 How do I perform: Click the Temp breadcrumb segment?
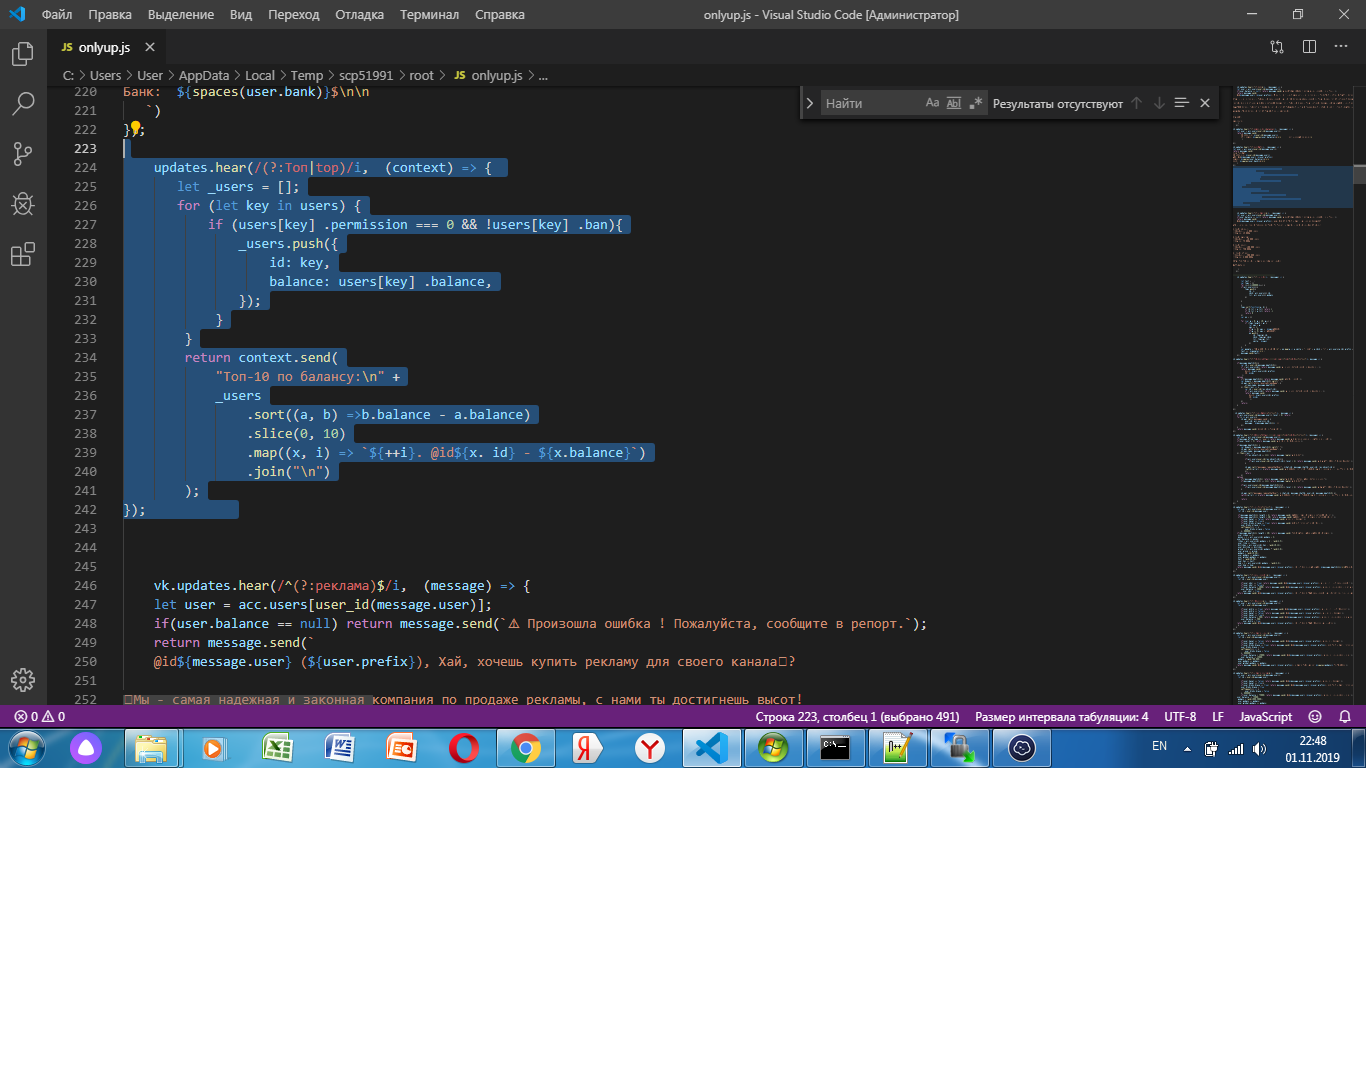pyautogui.click(x=307, y=75)
